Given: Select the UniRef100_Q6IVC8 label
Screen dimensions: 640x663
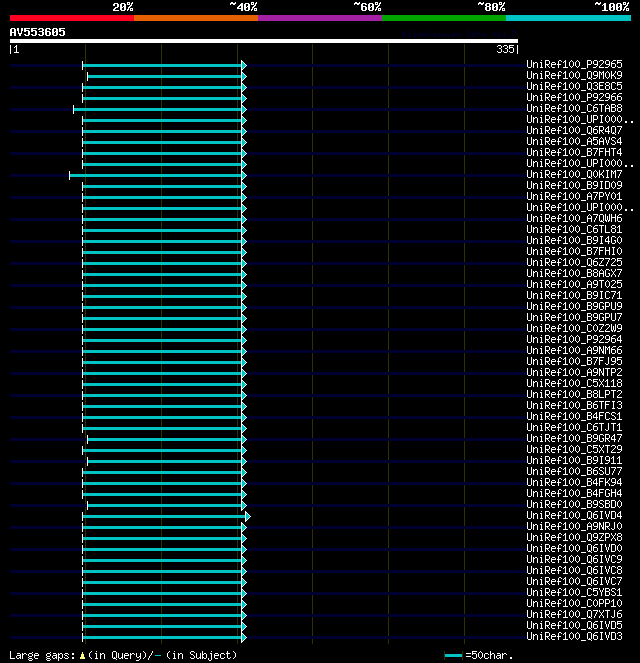Looking at the screenshot, I should [574, 570].
